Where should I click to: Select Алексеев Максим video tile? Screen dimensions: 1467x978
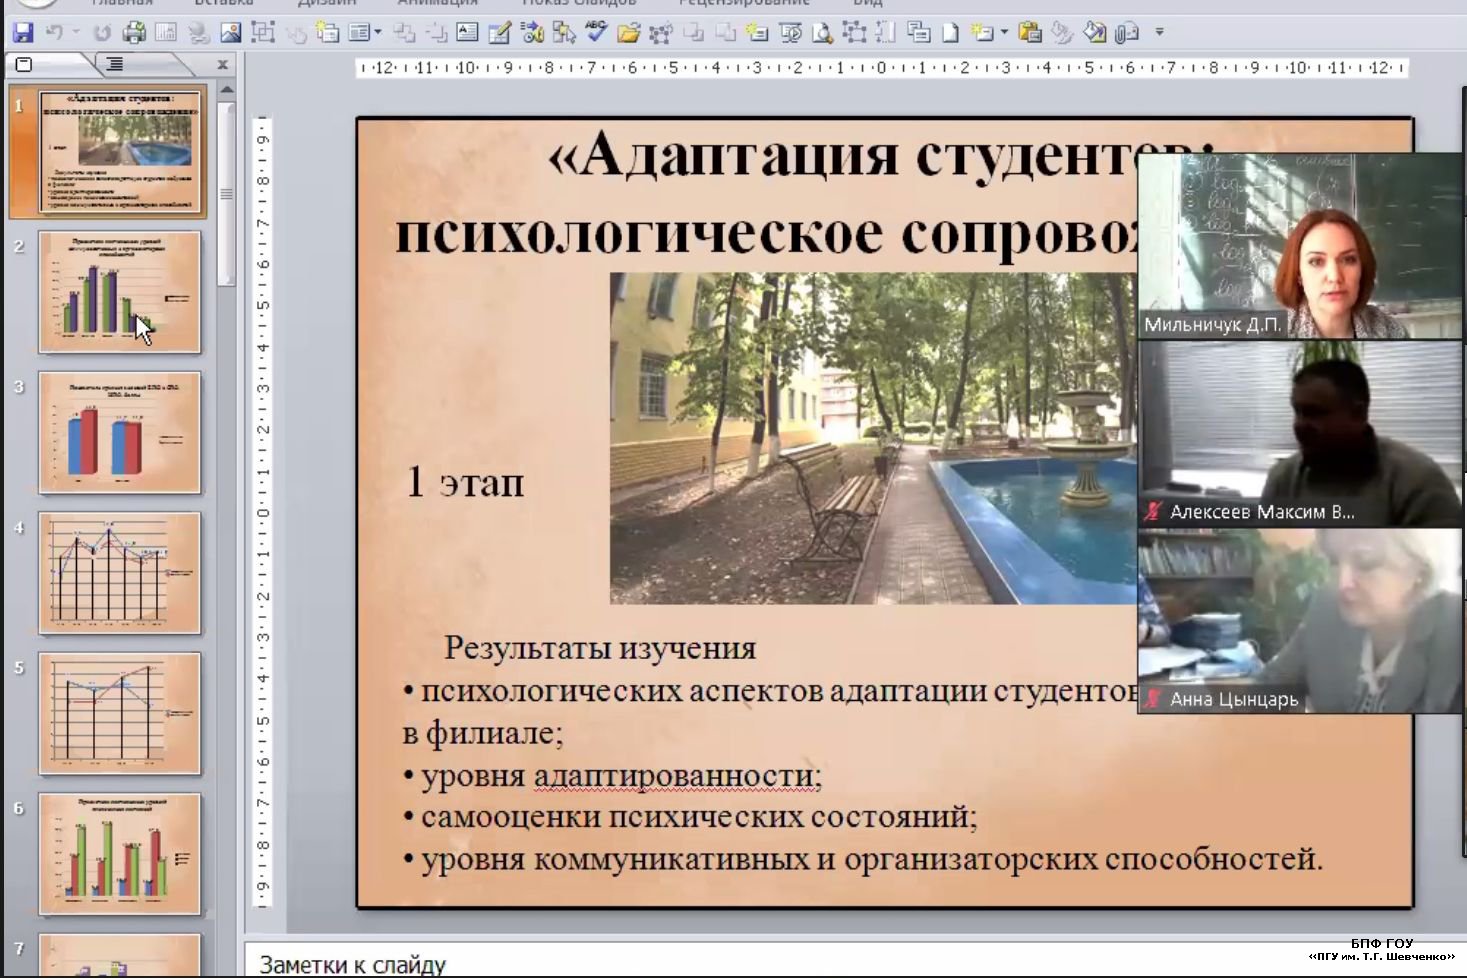click(1300, 433)
